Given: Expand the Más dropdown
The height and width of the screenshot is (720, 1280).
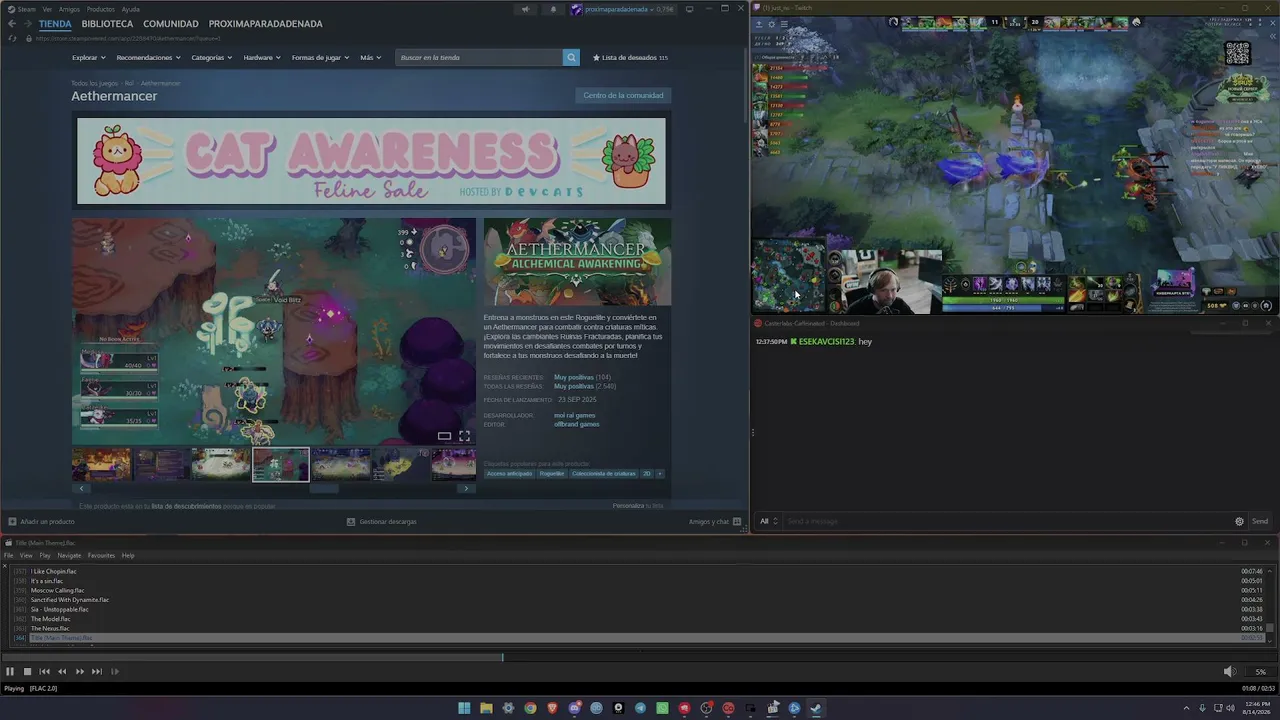Looking at the screenshot, I should coord(371,58).
